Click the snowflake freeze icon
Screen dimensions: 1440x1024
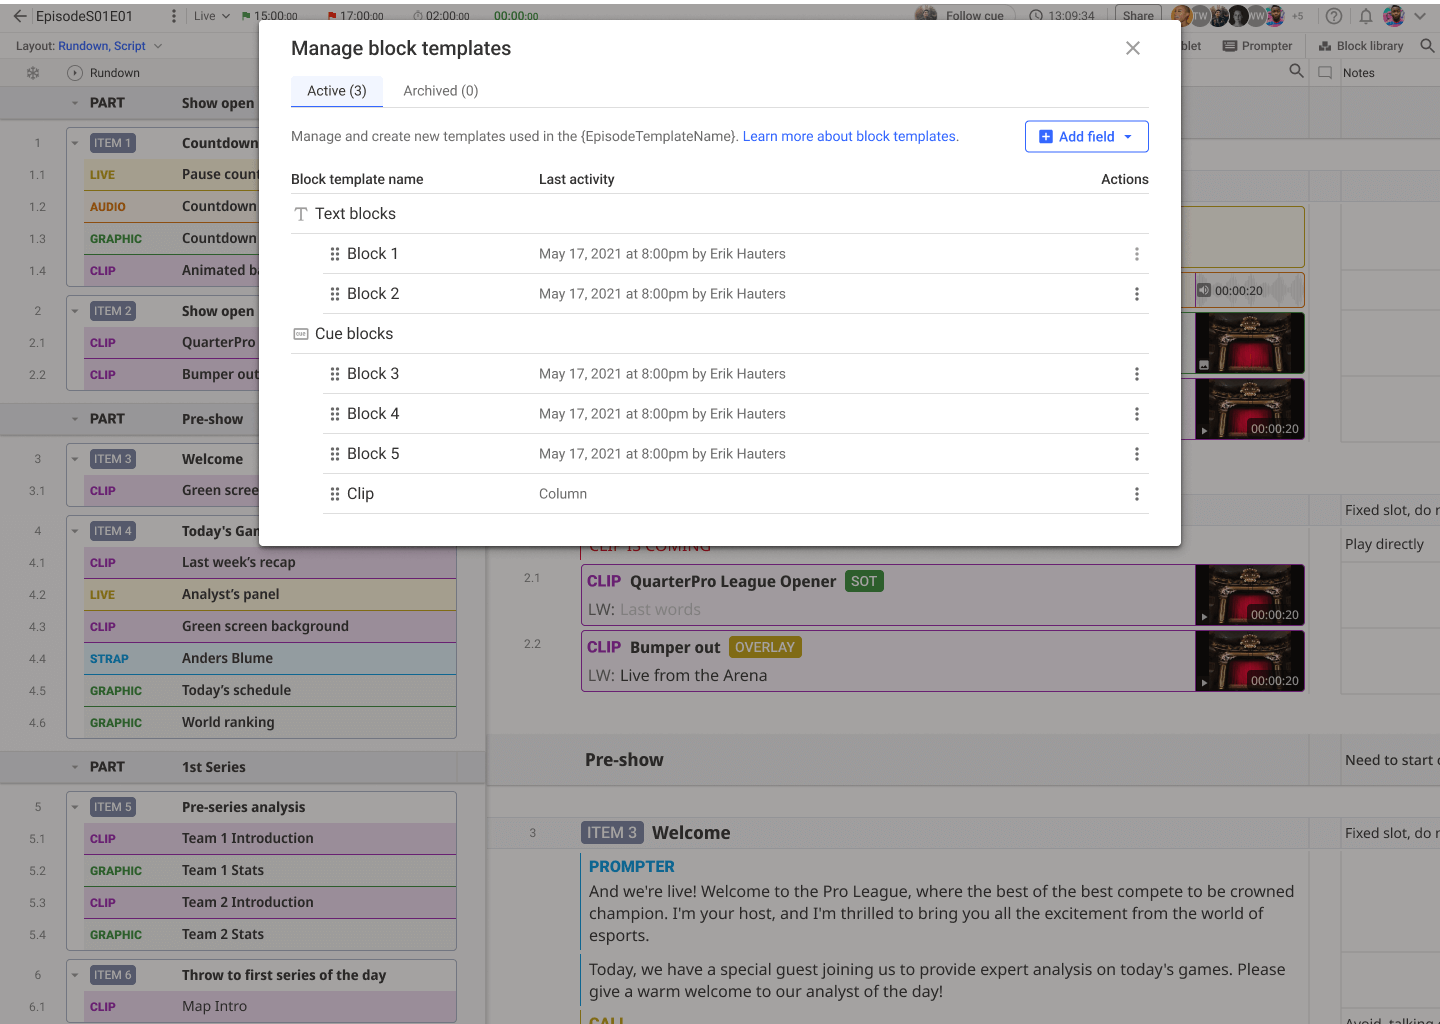click(x=33, y=73)
